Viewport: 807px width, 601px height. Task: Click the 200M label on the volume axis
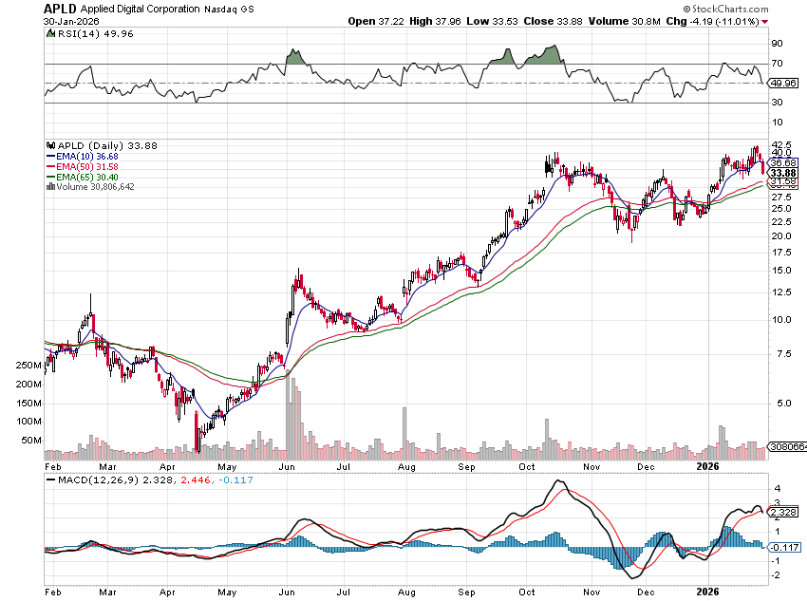29,384
